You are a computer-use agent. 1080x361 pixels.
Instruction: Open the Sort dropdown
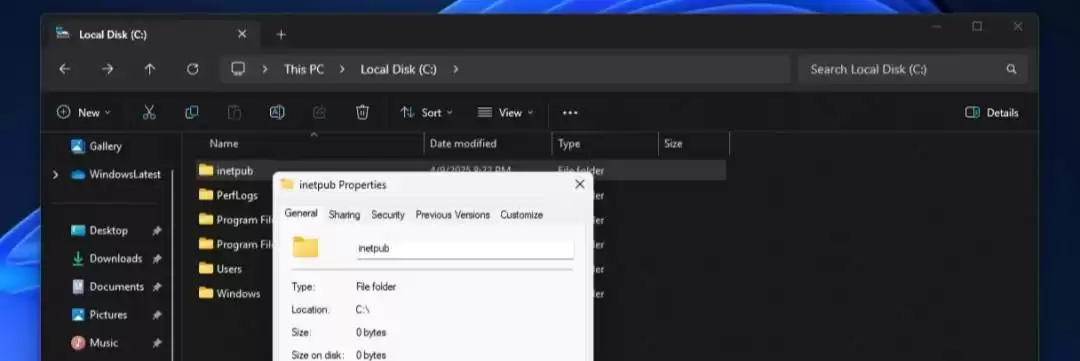(426, 112)
